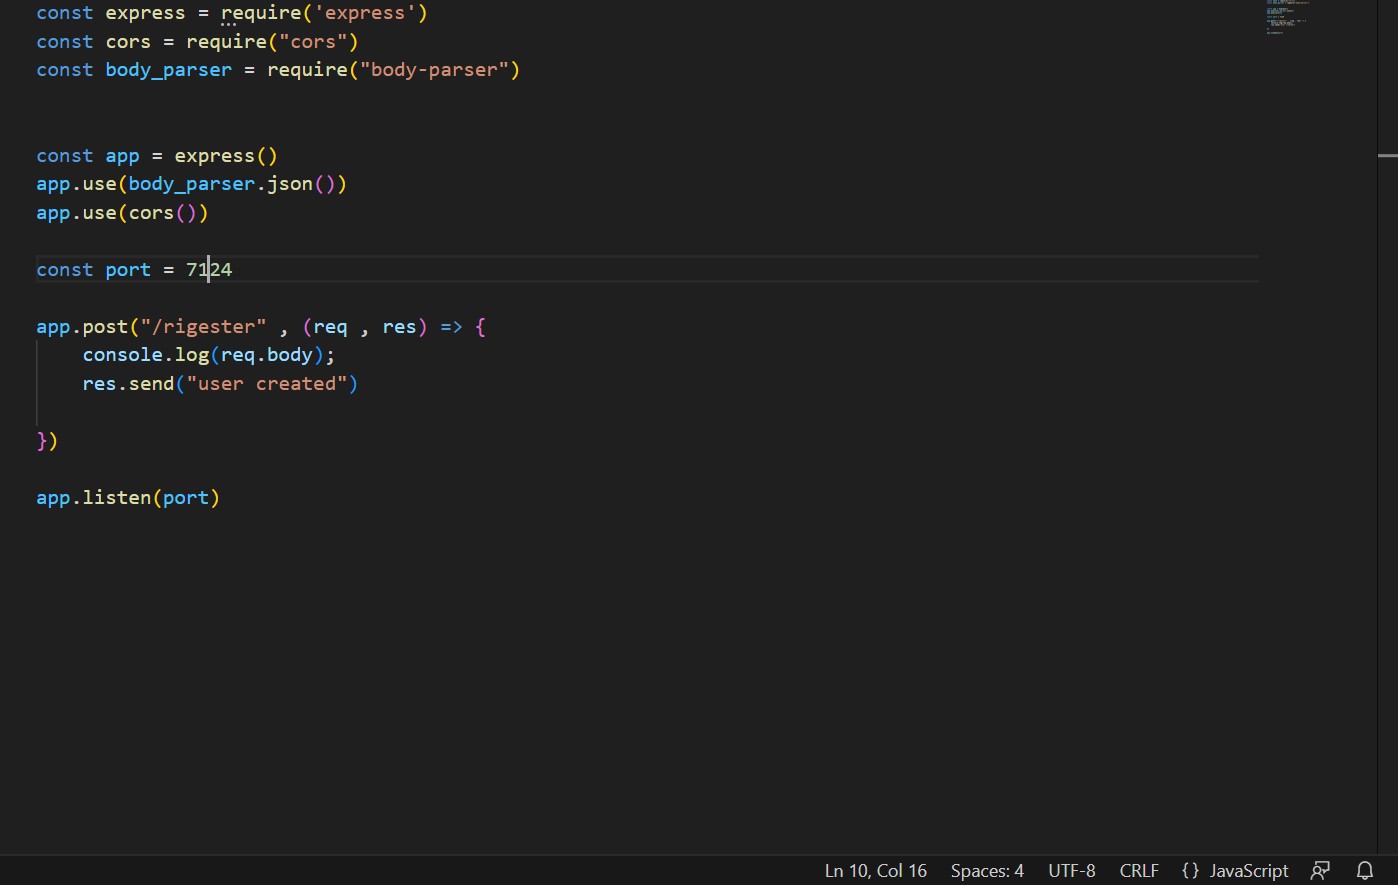Place cursor on "/rigester" route string

click(204, 327)
